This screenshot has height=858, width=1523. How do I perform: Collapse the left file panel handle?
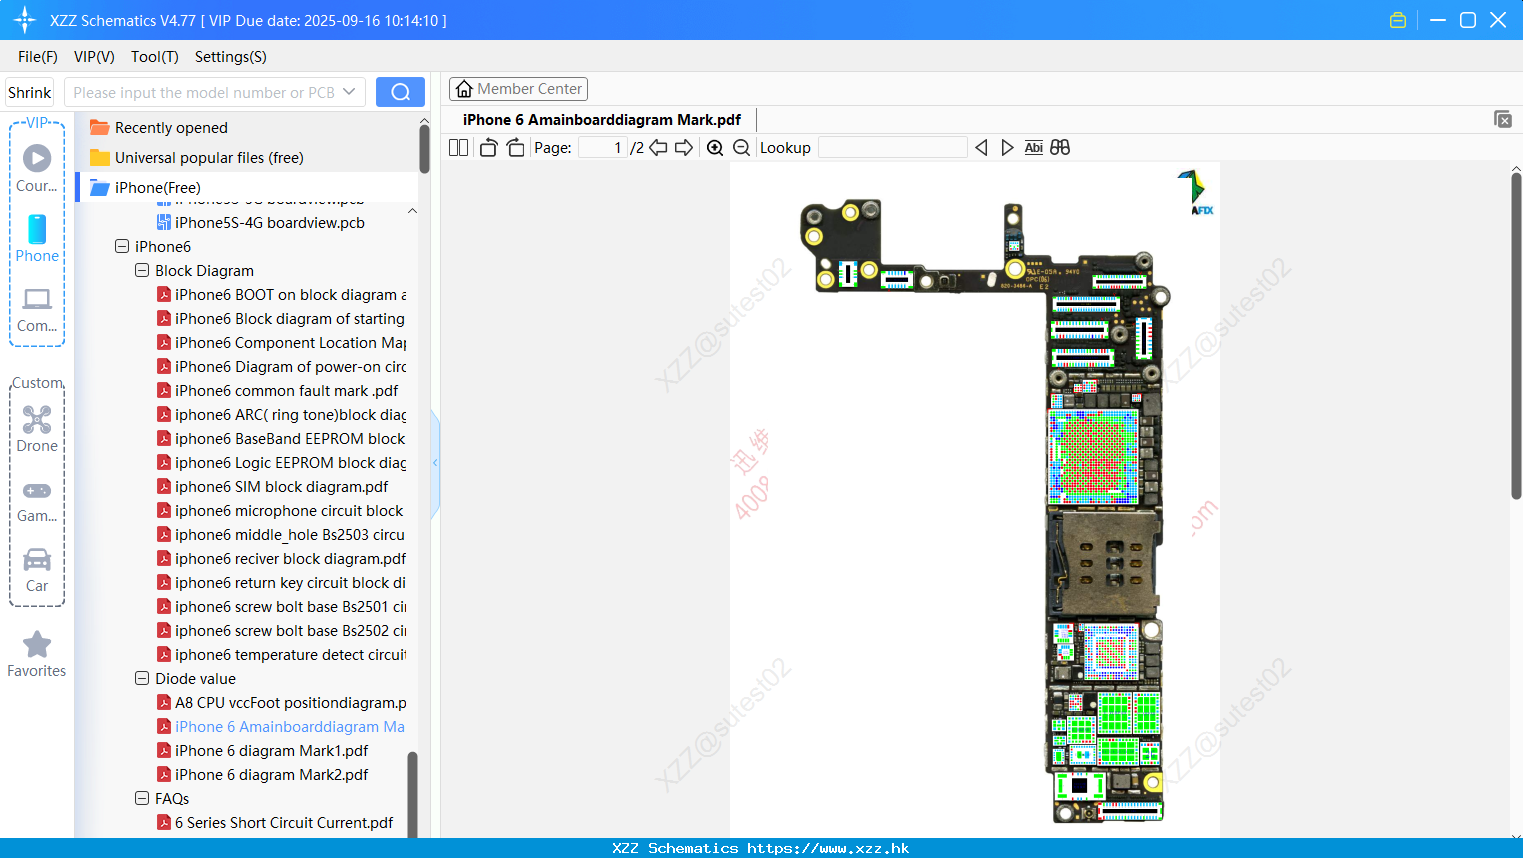coord(435,463)
